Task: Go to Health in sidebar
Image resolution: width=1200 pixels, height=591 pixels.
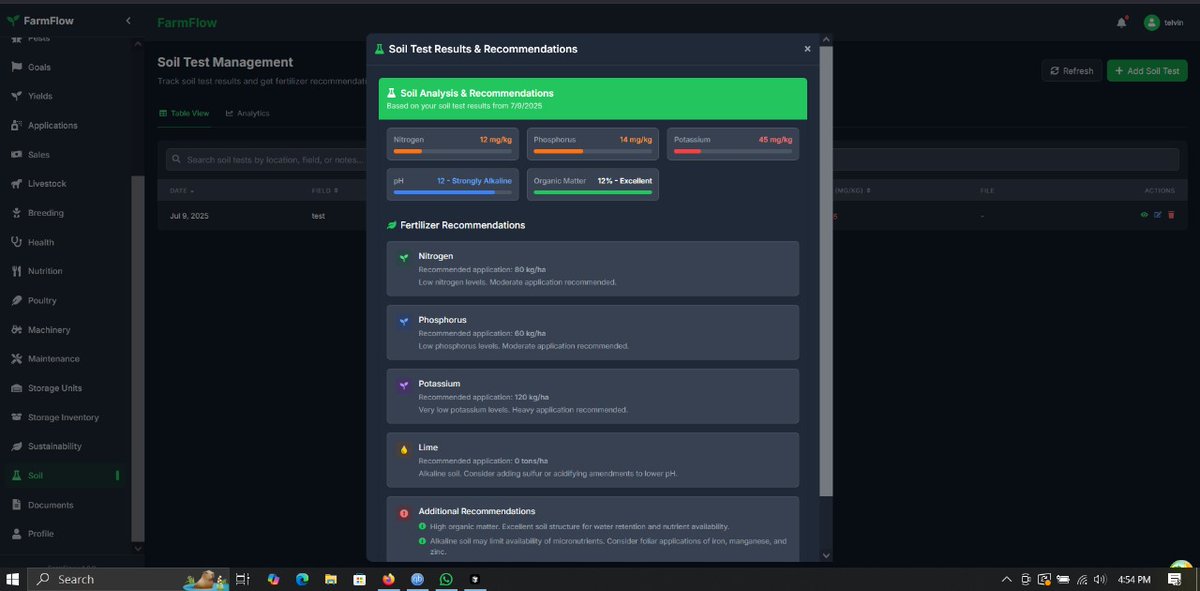Action: pos(41,242)
